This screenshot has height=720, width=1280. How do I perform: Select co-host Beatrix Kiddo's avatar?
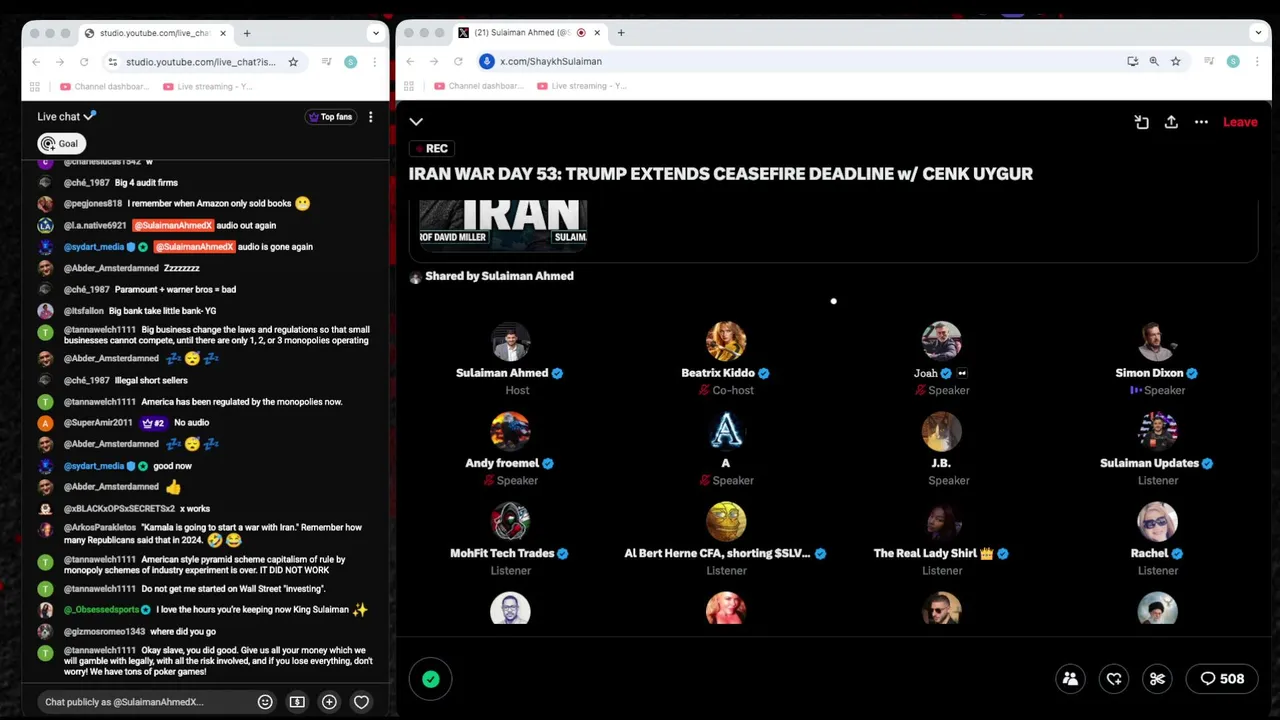click(x=726, y=341)
